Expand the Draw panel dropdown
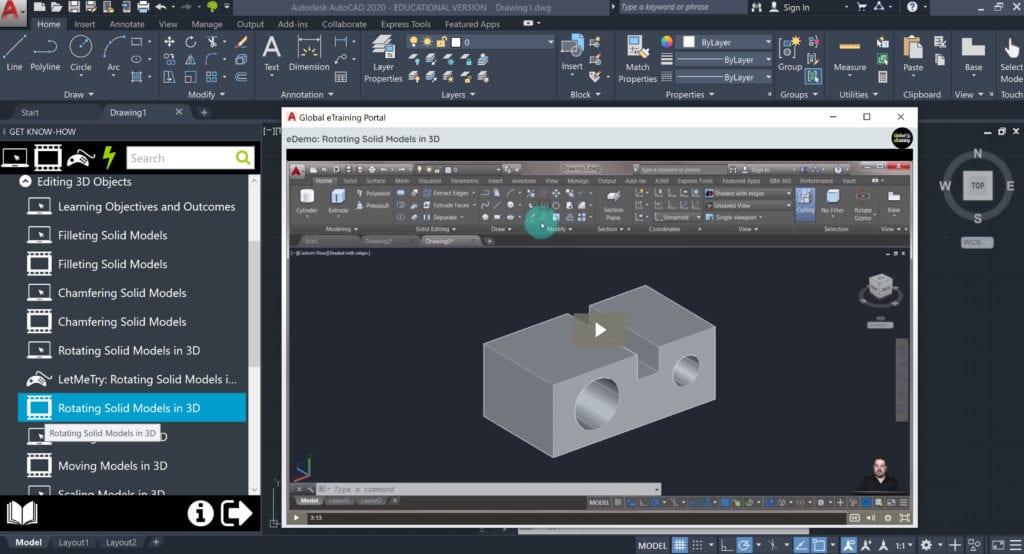This screenshot has width=1024, height=554. click(78, 94)
